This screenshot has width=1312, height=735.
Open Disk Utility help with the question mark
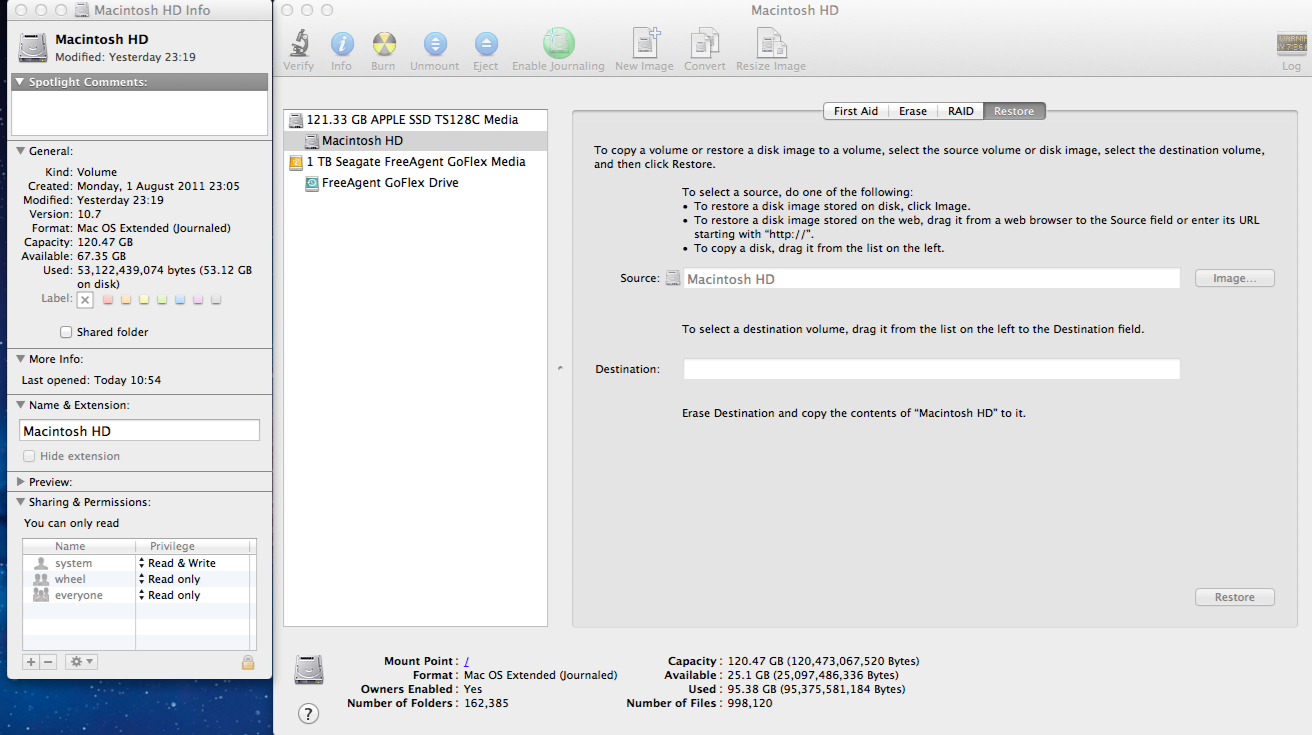pos(308,713)
